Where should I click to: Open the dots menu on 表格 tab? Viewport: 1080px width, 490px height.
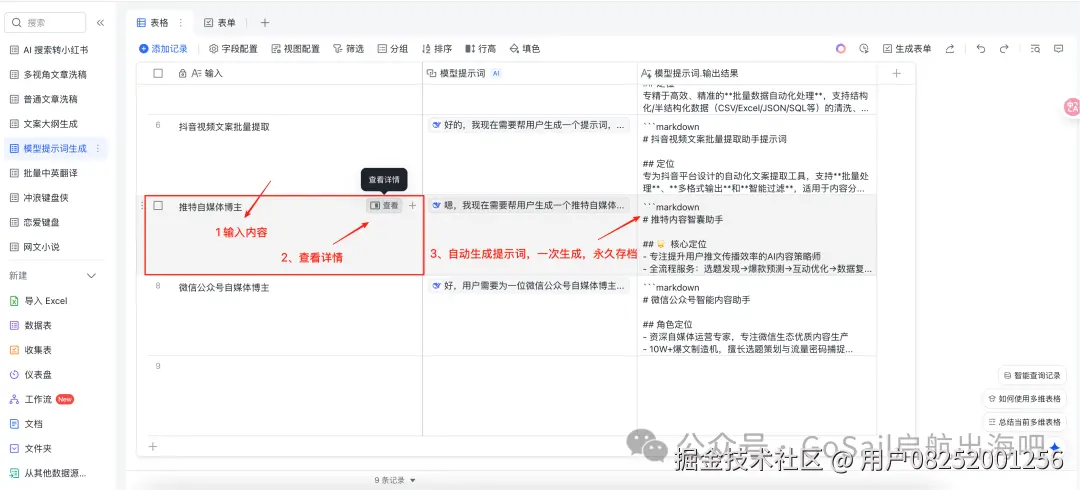[x=181, y=23]
